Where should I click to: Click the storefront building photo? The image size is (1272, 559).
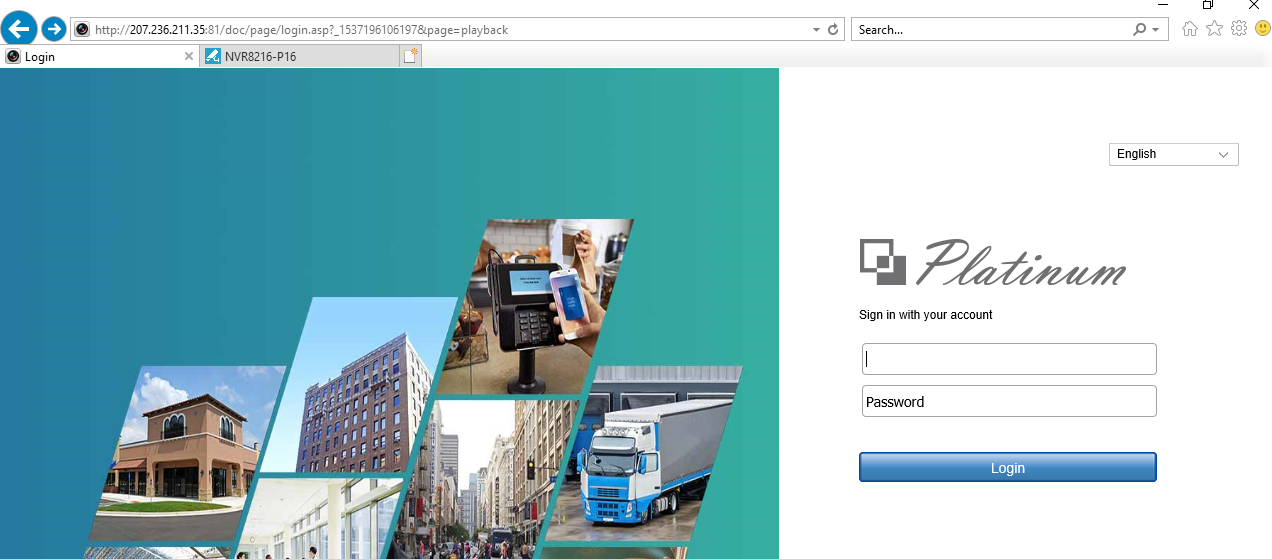188,452
